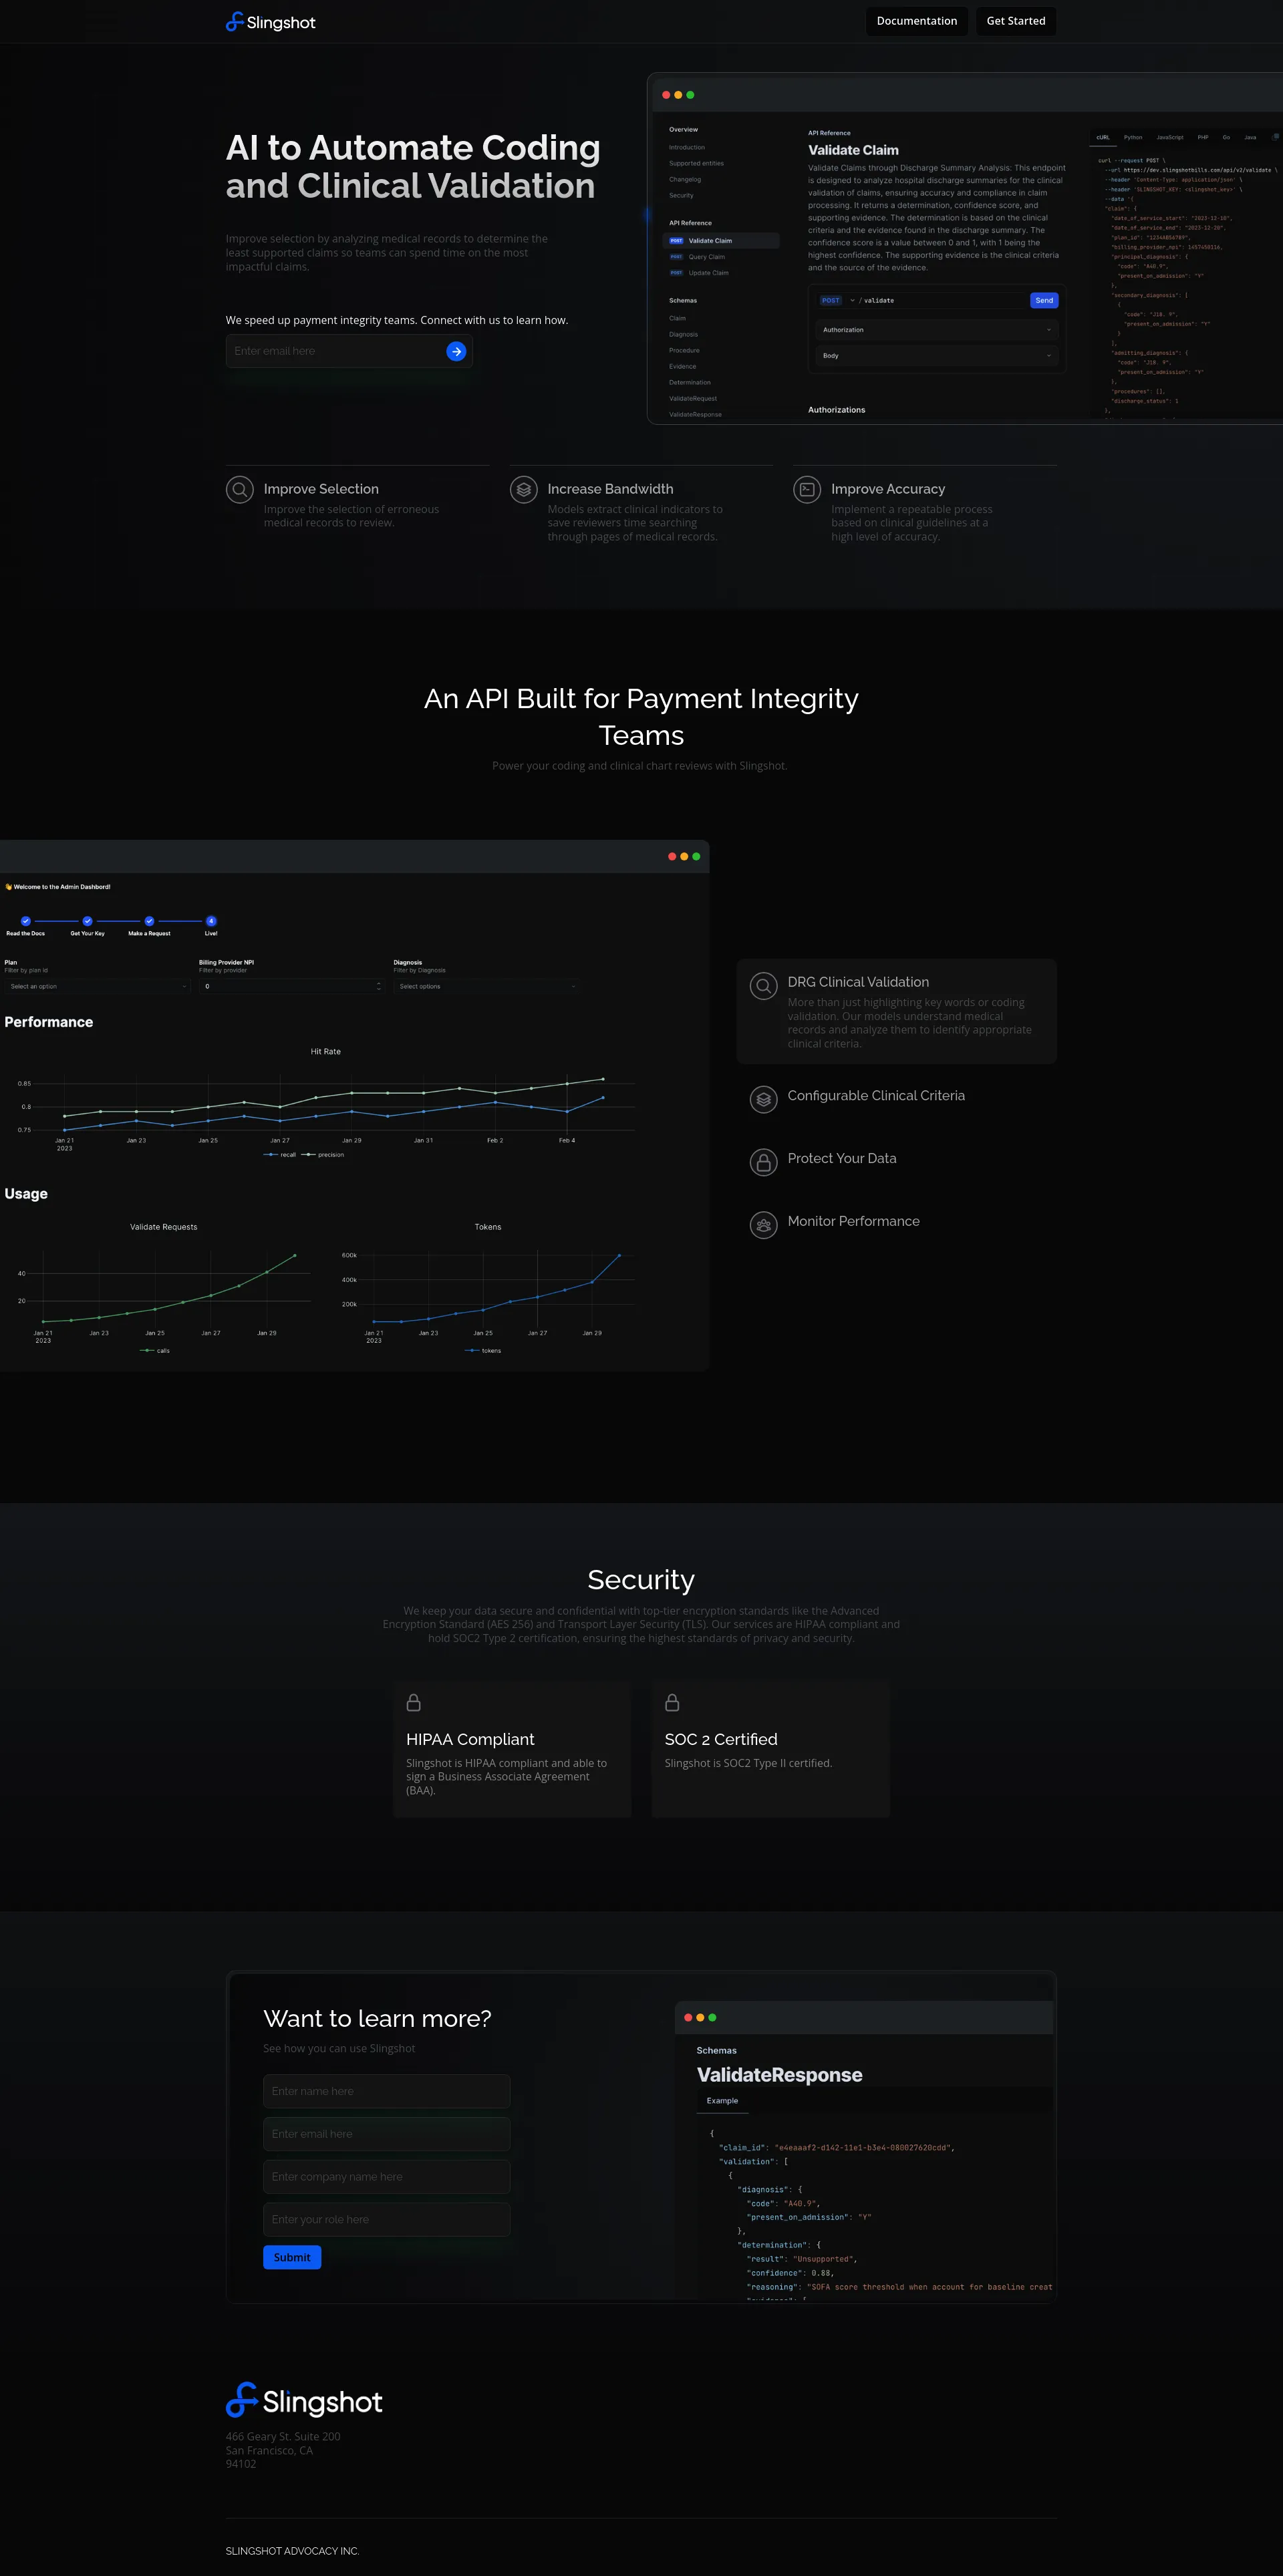
Task: Click the HIPAA Compliant lock icon
Action: click(x=414, y=1702)
